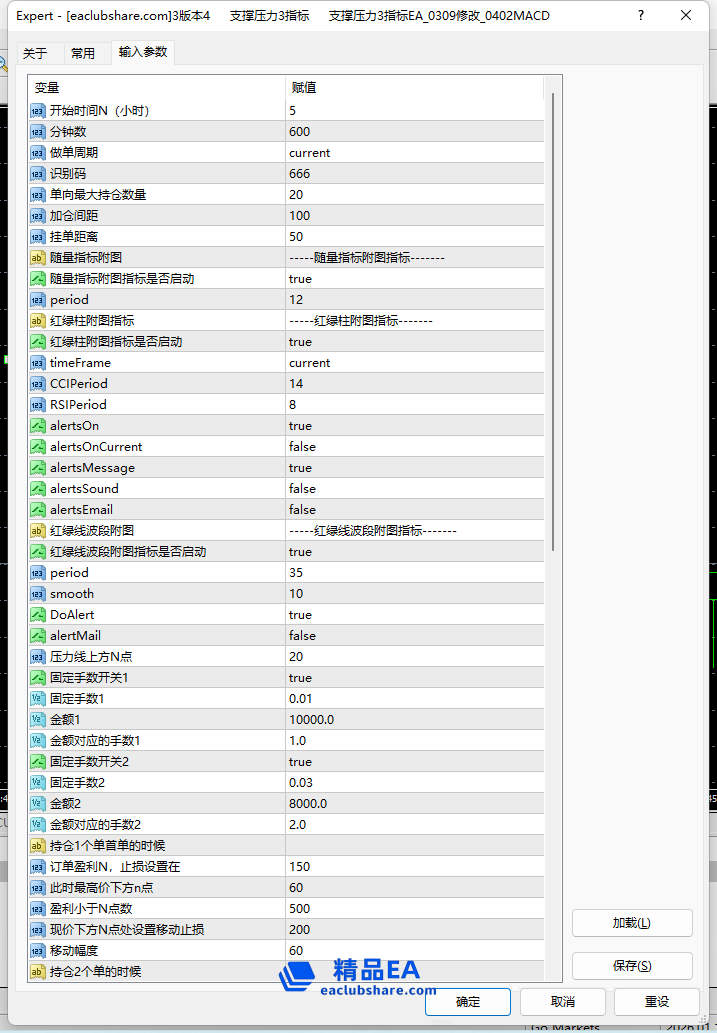Click the integer icon beside 单向最大持仓数量
This screenshot has height=1033, width=717.
click(x=38, y=195)
